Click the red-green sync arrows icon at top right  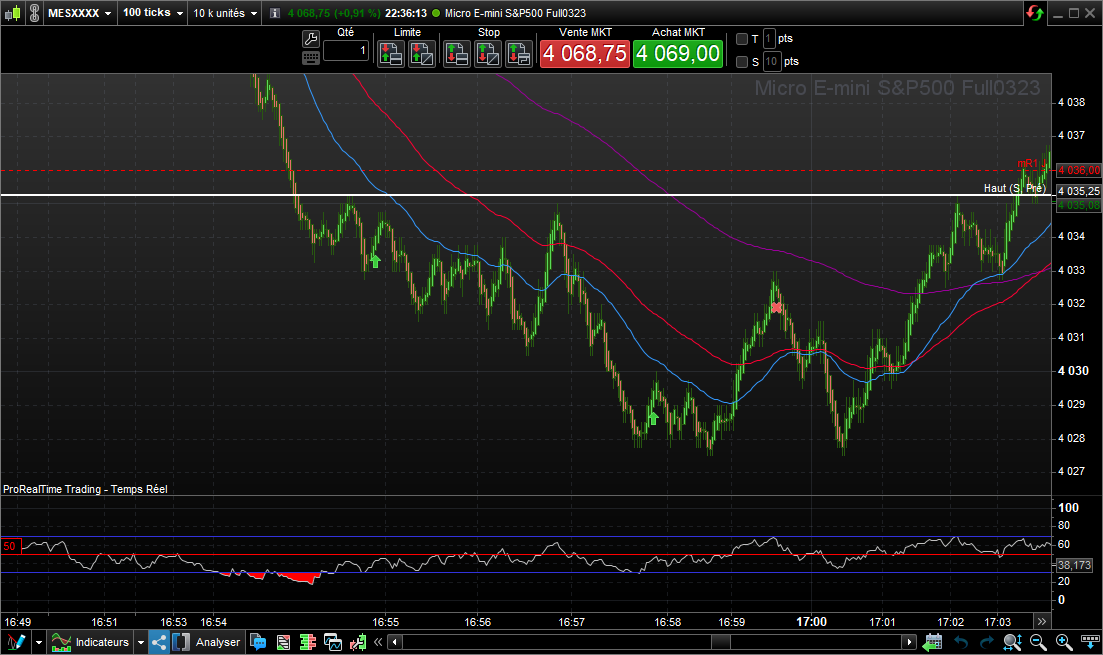pos(1034,13)
